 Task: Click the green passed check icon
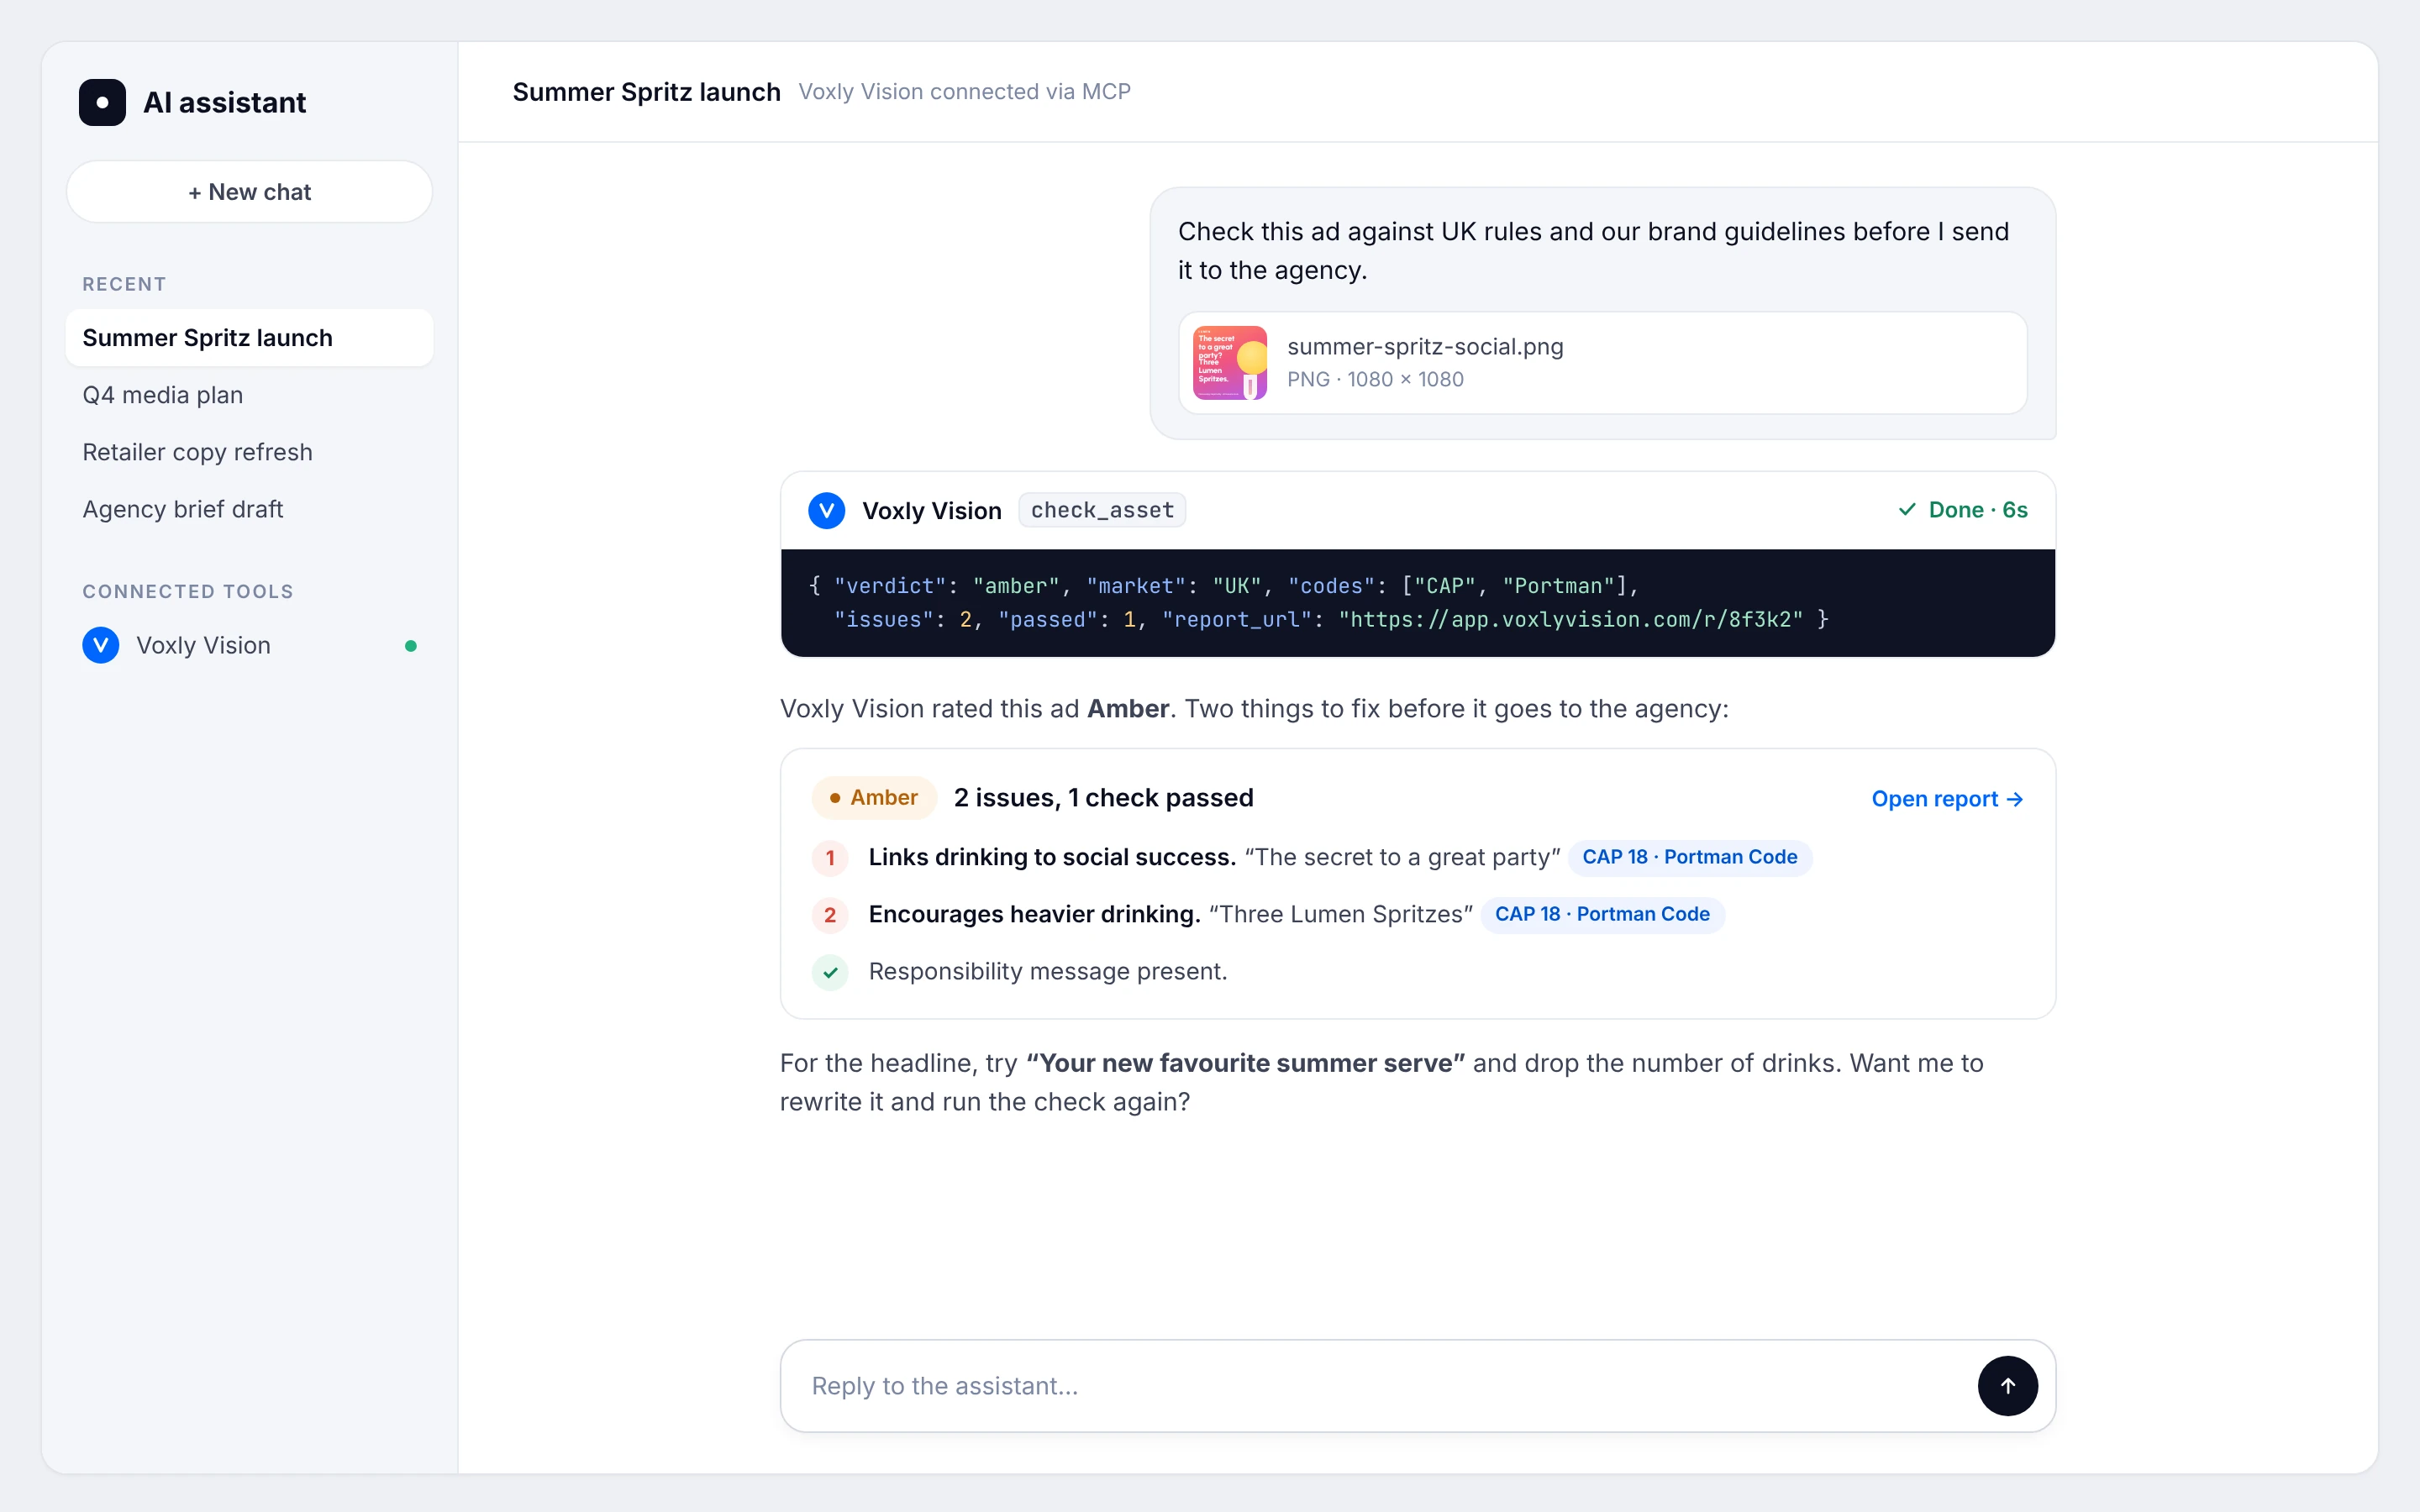pyautogui.click(x=830, y=972)
